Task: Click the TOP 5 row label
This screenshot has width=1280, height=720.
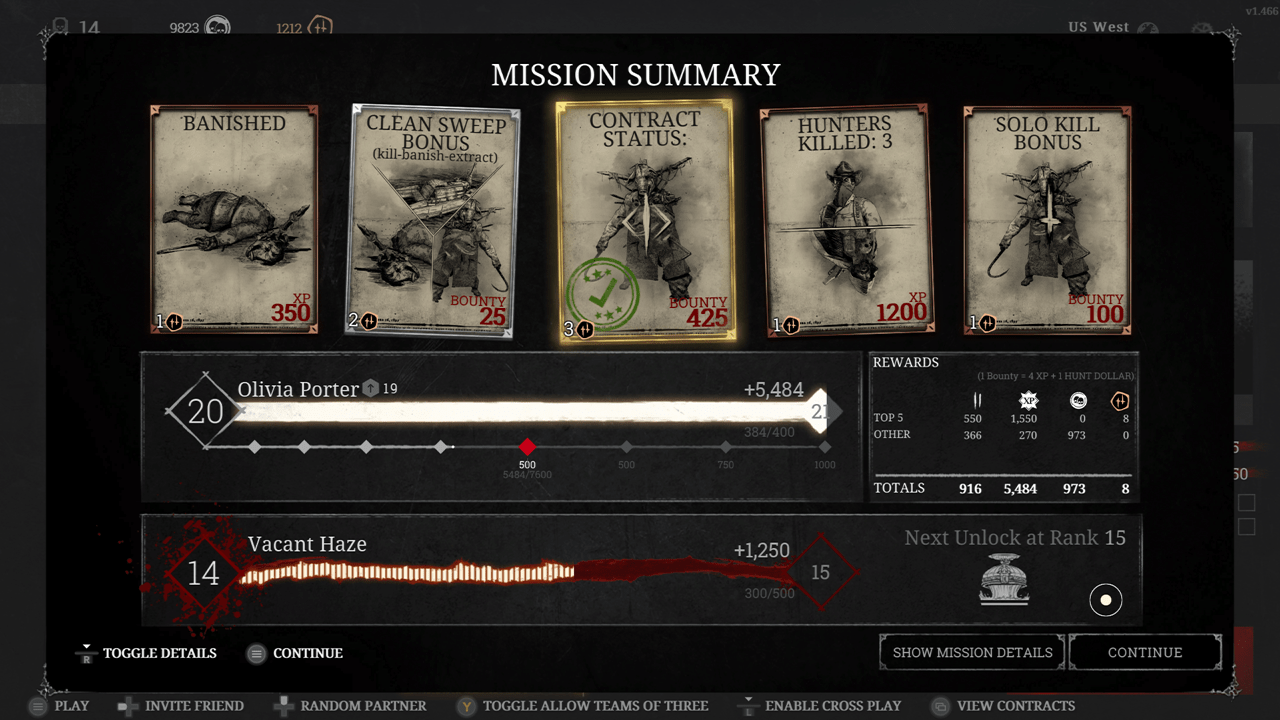Action: [888, 419]
